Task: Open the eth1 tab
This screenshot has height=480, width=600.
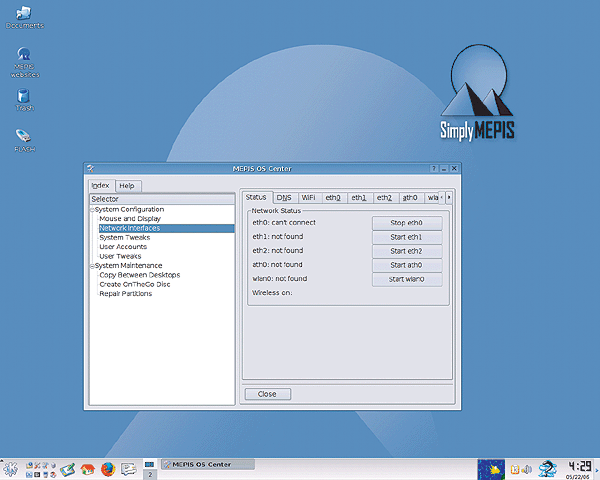Action: [x=359, y=198]
